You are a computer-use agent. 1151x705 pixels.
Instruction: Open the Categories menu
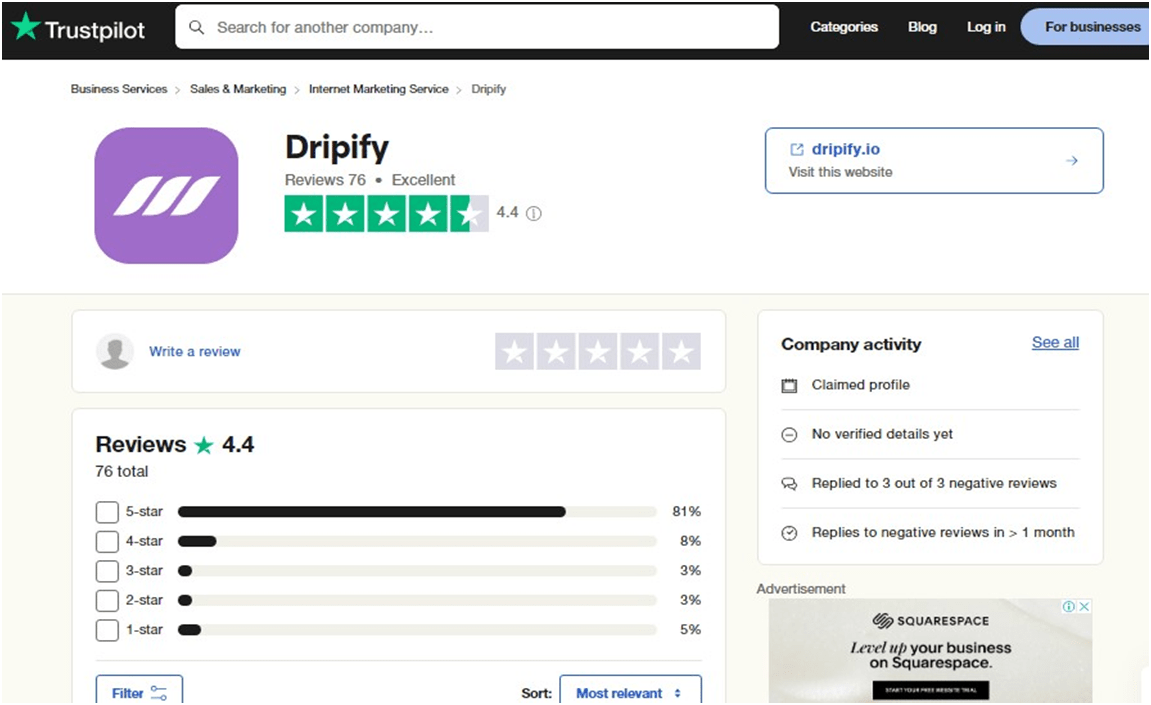click(843, 27)
